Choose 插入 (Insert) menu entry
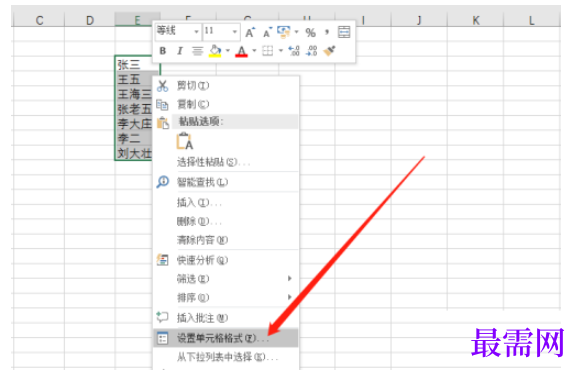Viewport: 583px width, 374px height. tap(226, 203)
